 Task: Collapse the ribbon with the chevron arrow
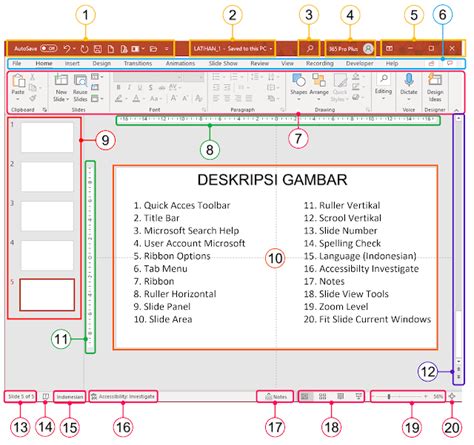(456, 110)
